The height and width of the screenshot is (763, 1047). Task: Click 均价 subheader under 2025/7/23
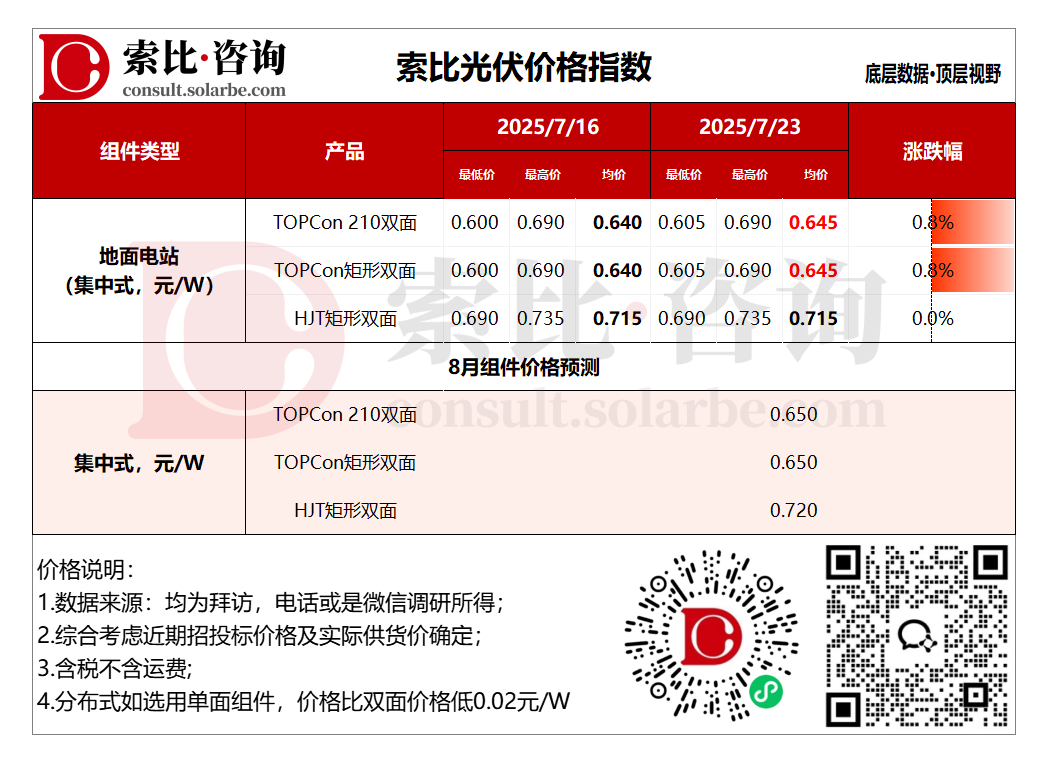(x=816, y=175)
